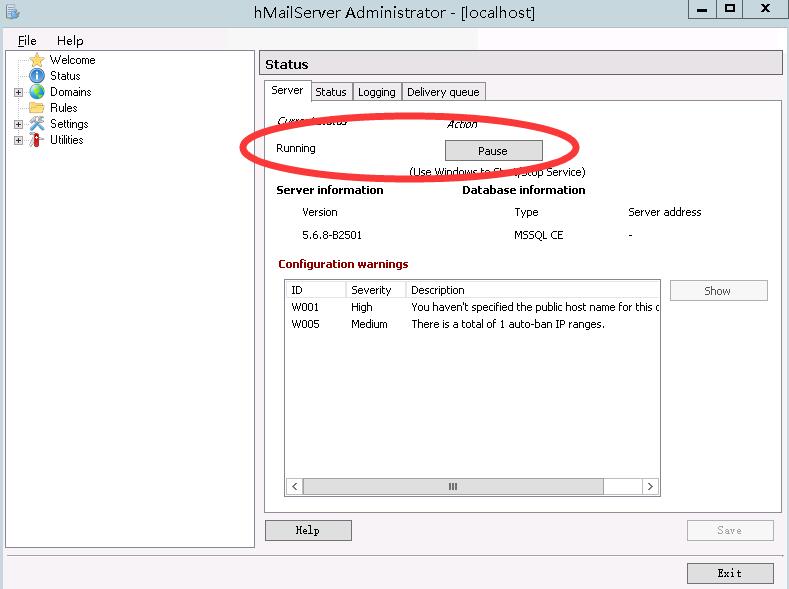
Task: Switch to the Logging tab
Action: 376,92
